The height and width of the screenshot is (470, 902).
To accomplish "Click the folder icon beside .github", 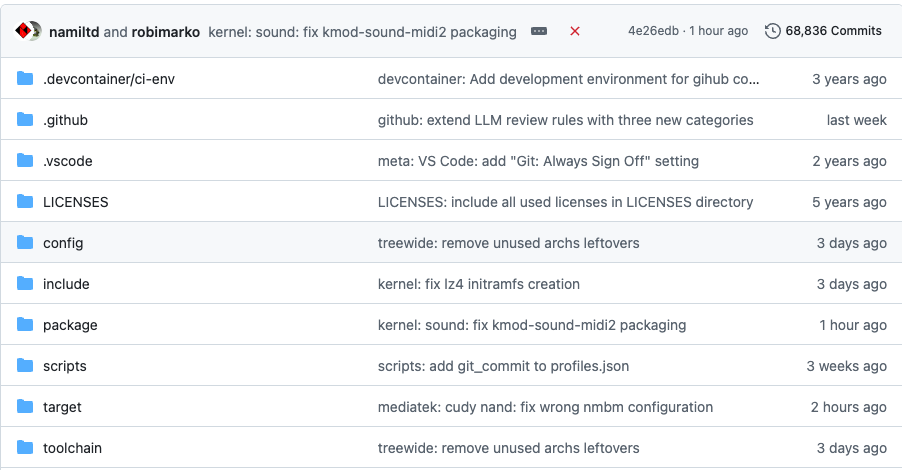I will pos(25,119).
